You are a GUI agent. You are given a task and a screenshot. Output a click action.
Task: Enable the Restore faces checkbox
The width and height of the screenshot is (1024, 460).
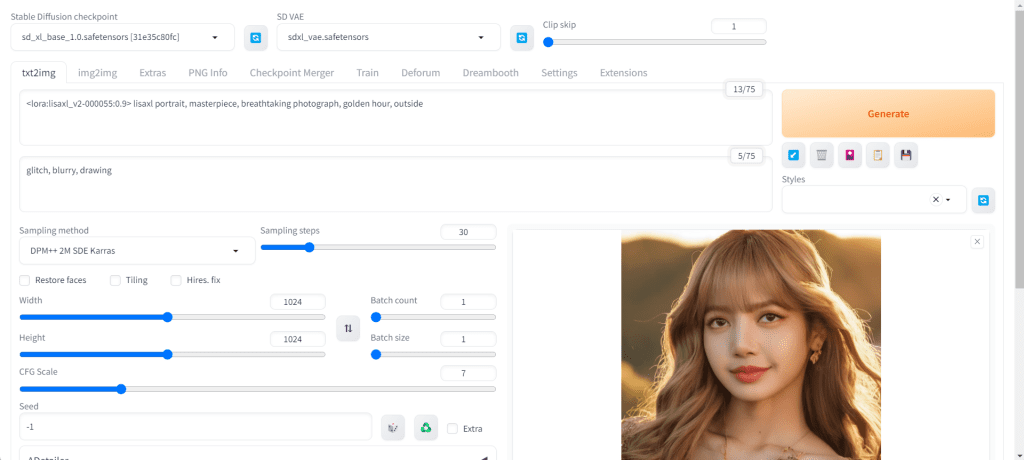click(26, 280)
